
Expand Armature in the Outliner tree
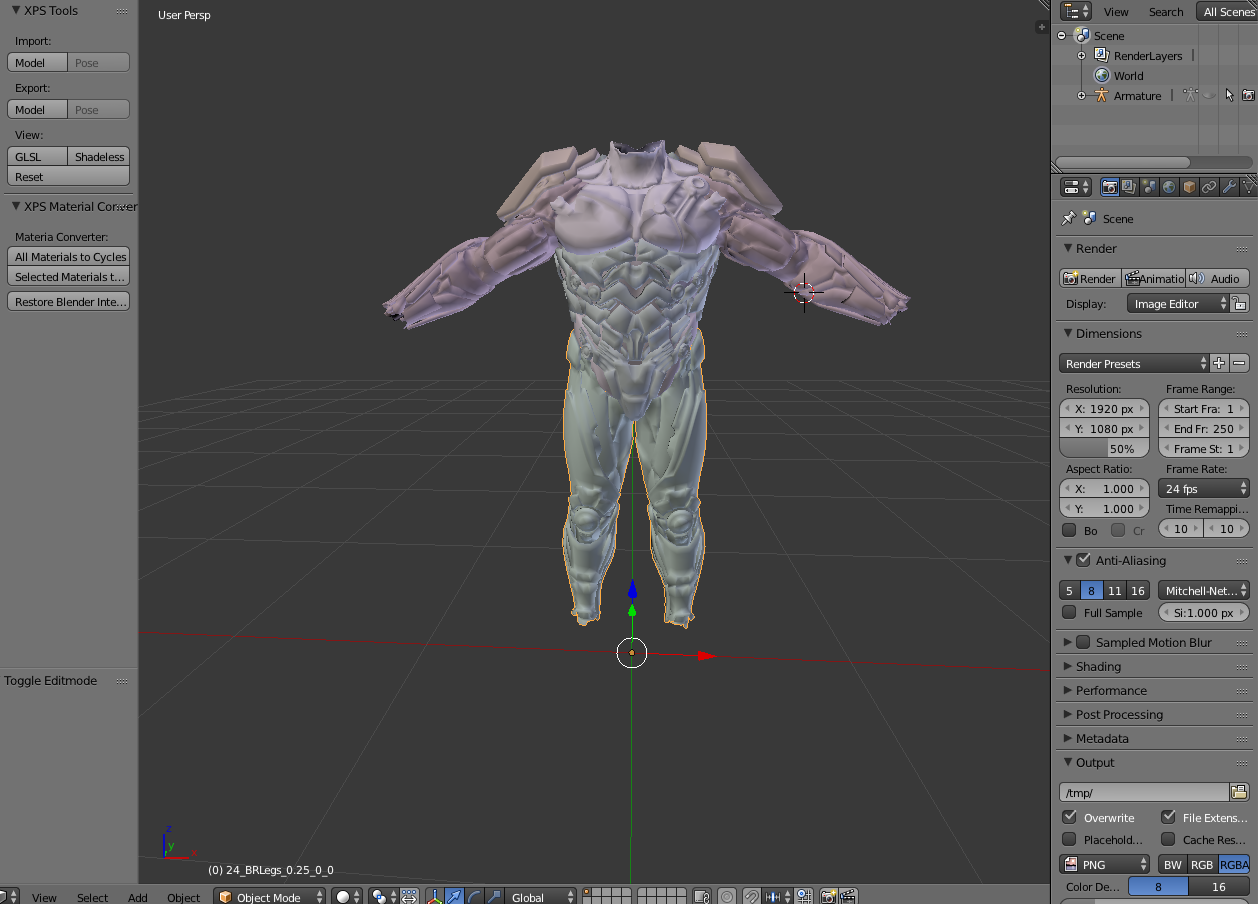pyautogui.click(x=1081, y=96)
